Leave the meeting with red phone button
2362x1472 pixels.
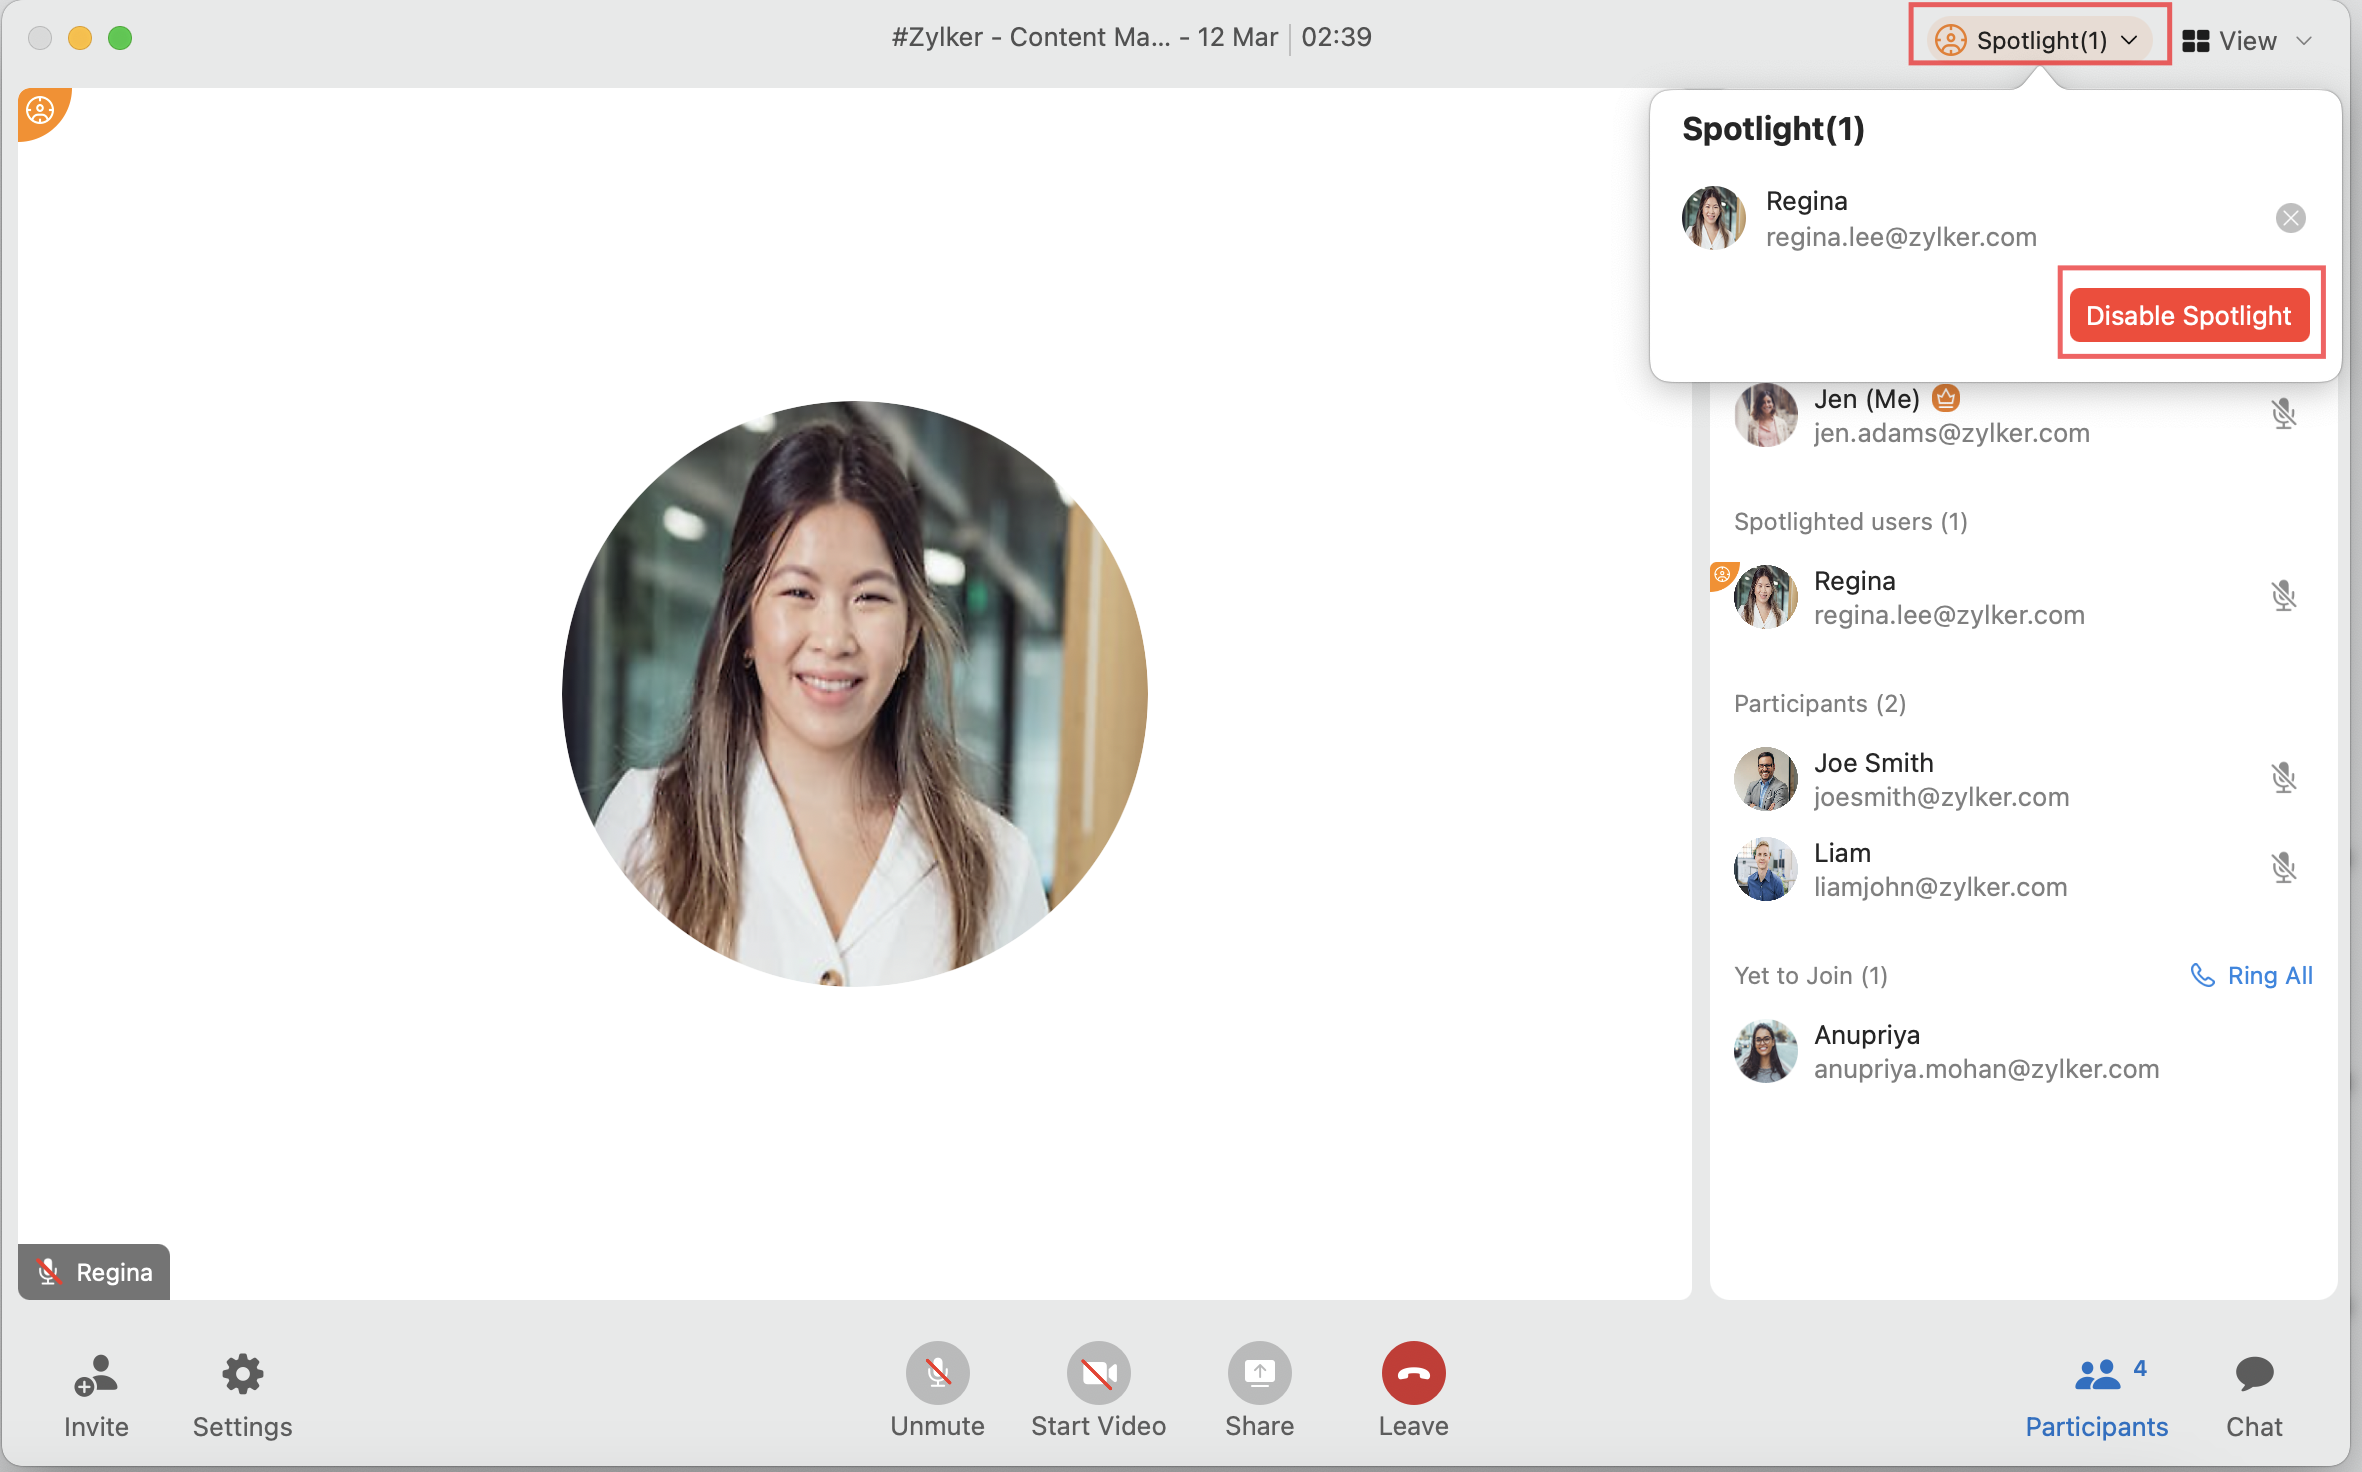[1413, 1373]
